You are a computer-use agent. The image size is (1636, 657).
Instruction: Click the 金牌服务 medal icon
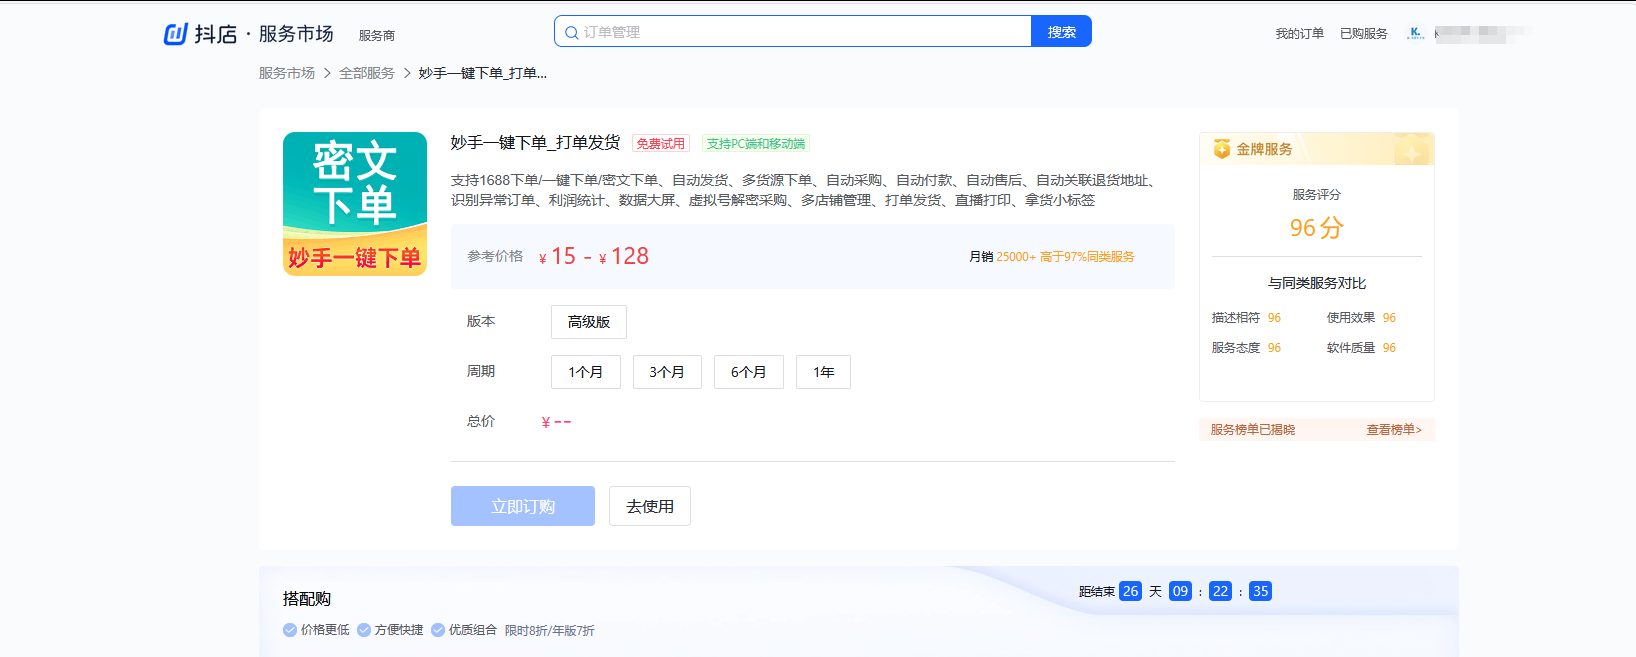click(x=1222, y=149)
